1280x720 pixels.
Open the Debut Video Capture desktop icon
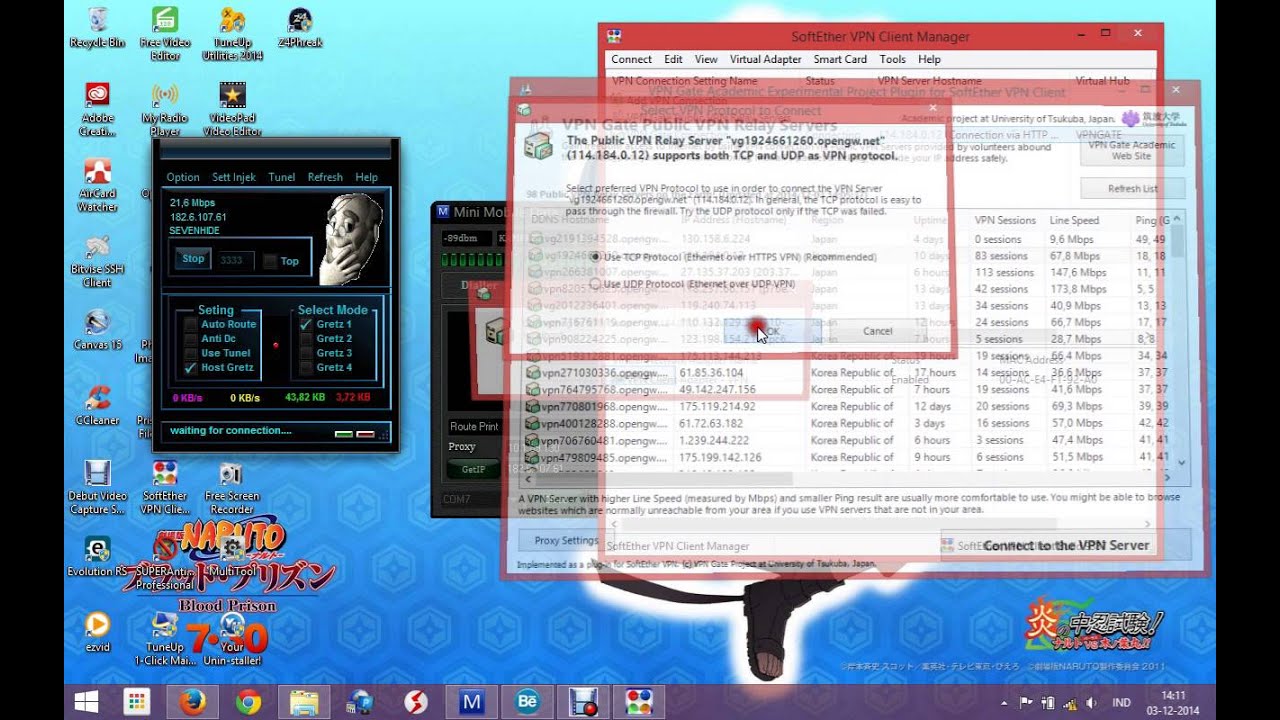tap(97, 487)
